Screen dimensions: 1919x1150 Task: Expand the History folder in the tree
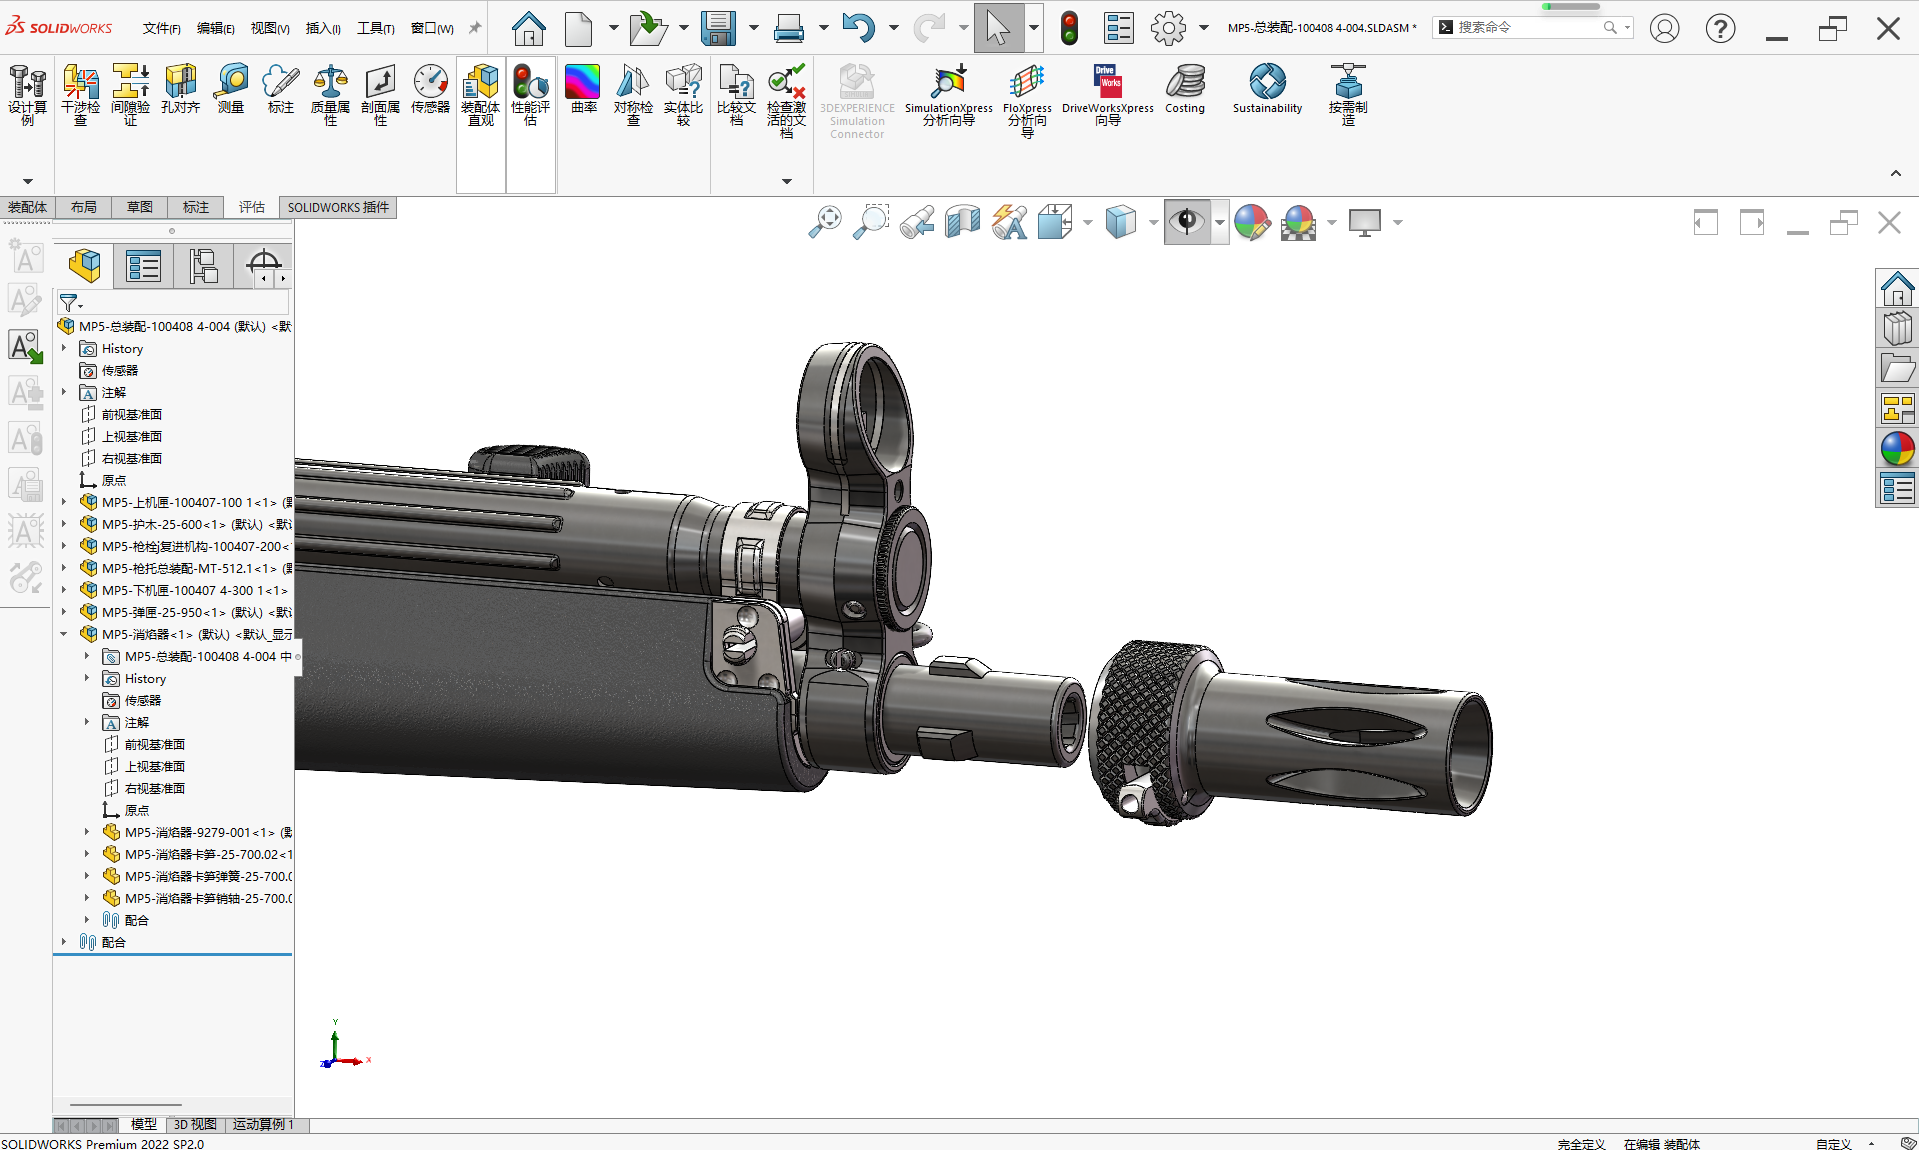(65, 348)
